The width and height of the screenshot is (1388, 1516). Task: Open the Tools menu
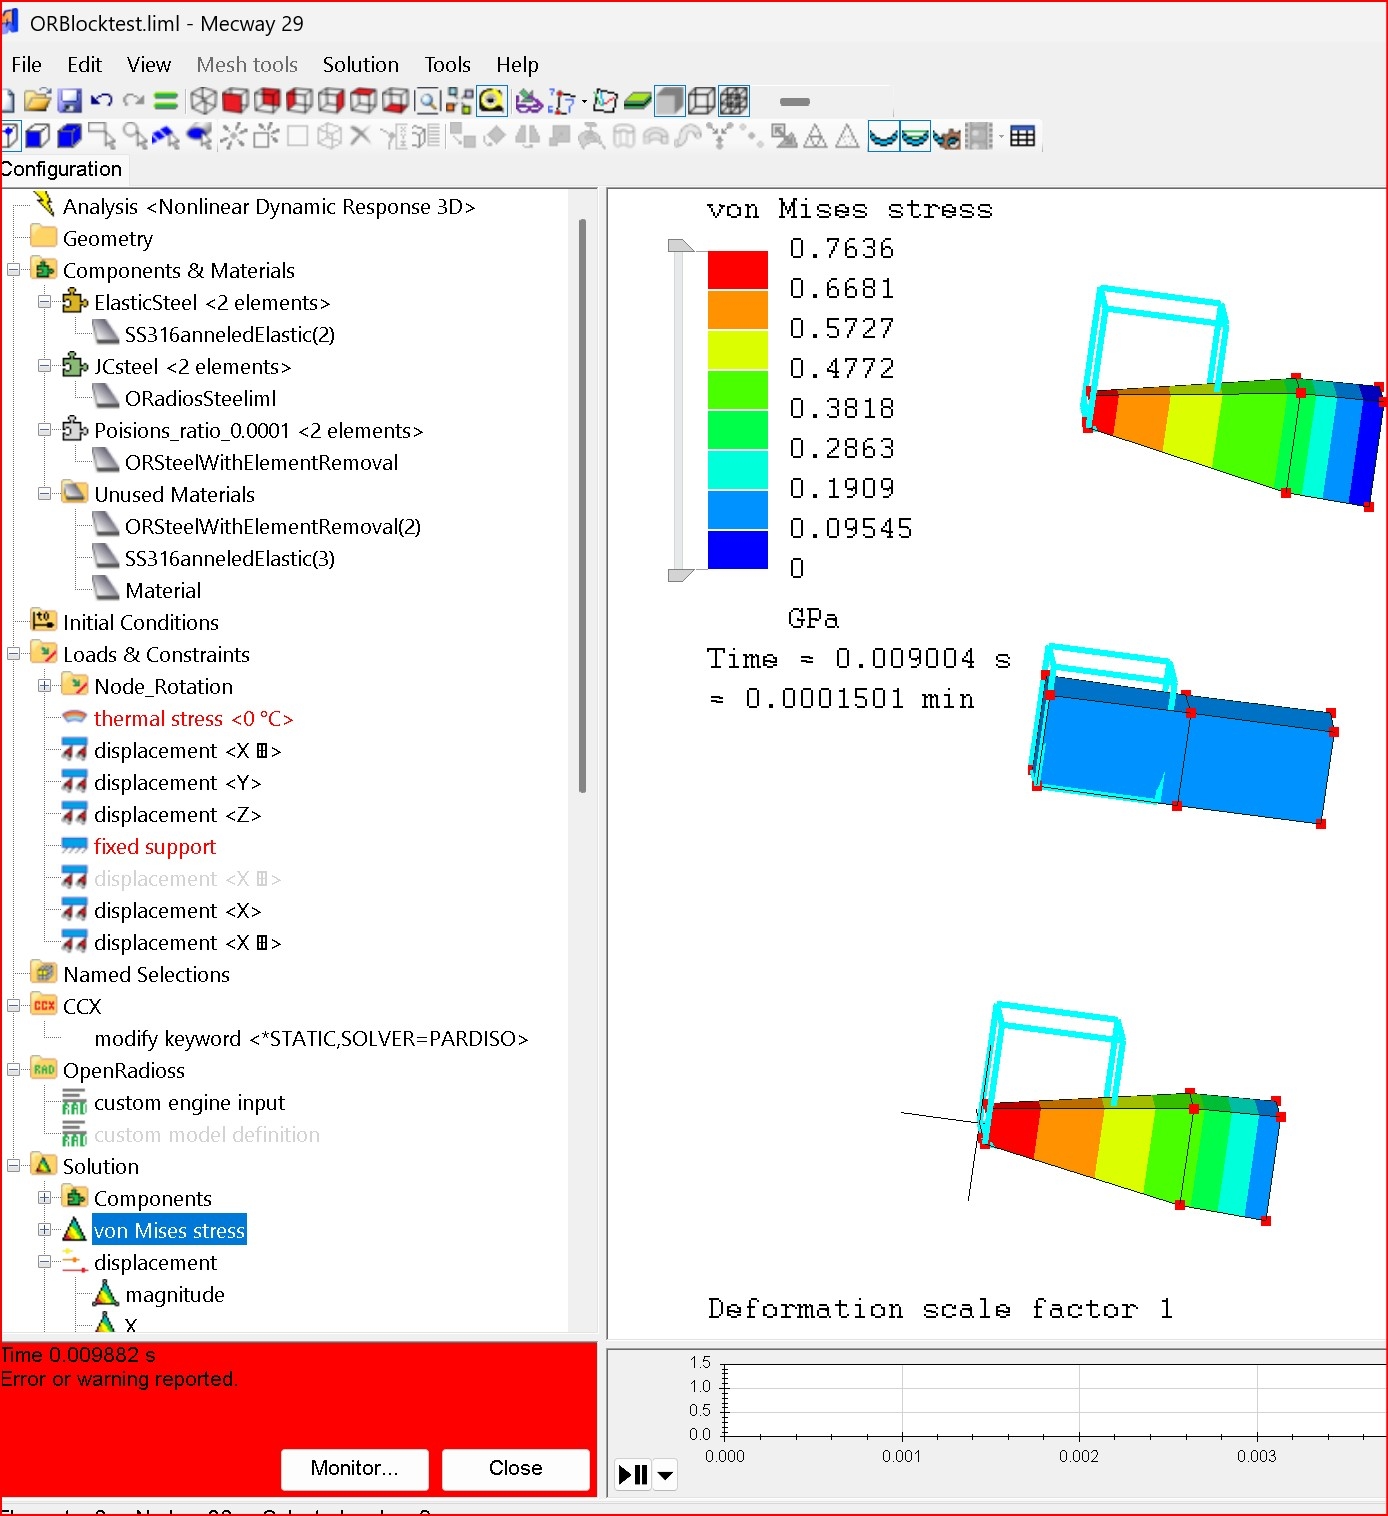(447, 65)
